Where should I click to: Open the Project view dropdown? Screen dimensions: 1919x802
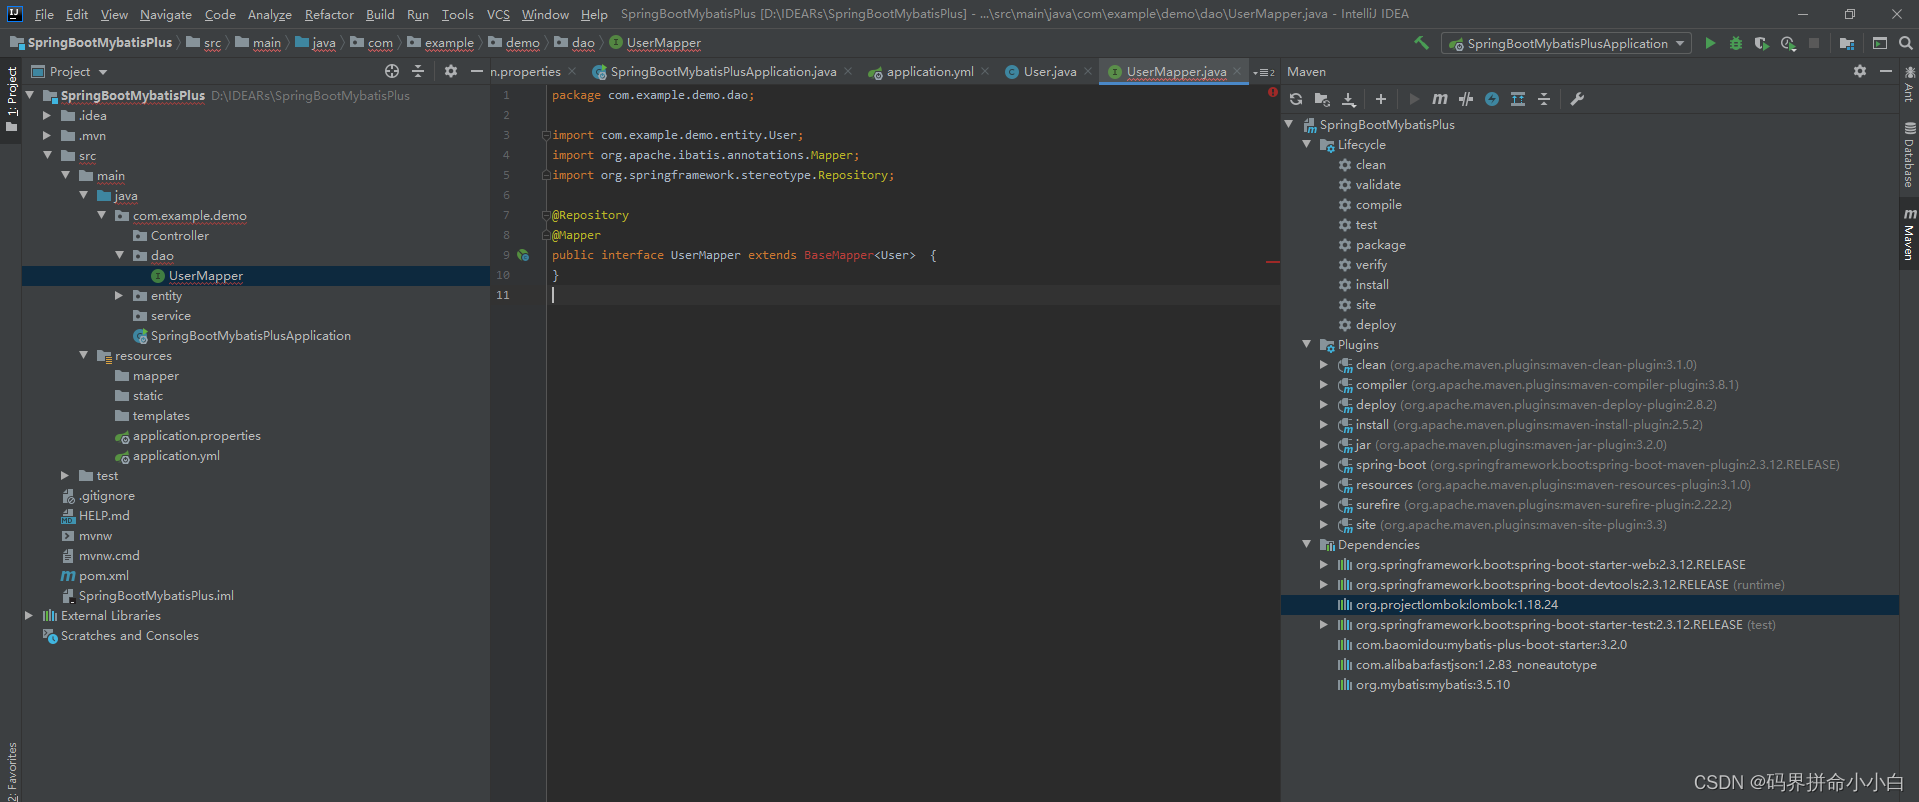pyautogui.click(x=69, y=71)
